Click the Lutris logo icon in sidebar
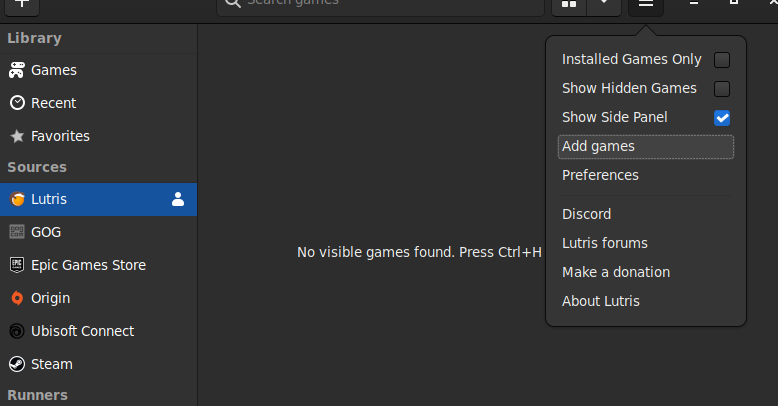 point(17,199)
